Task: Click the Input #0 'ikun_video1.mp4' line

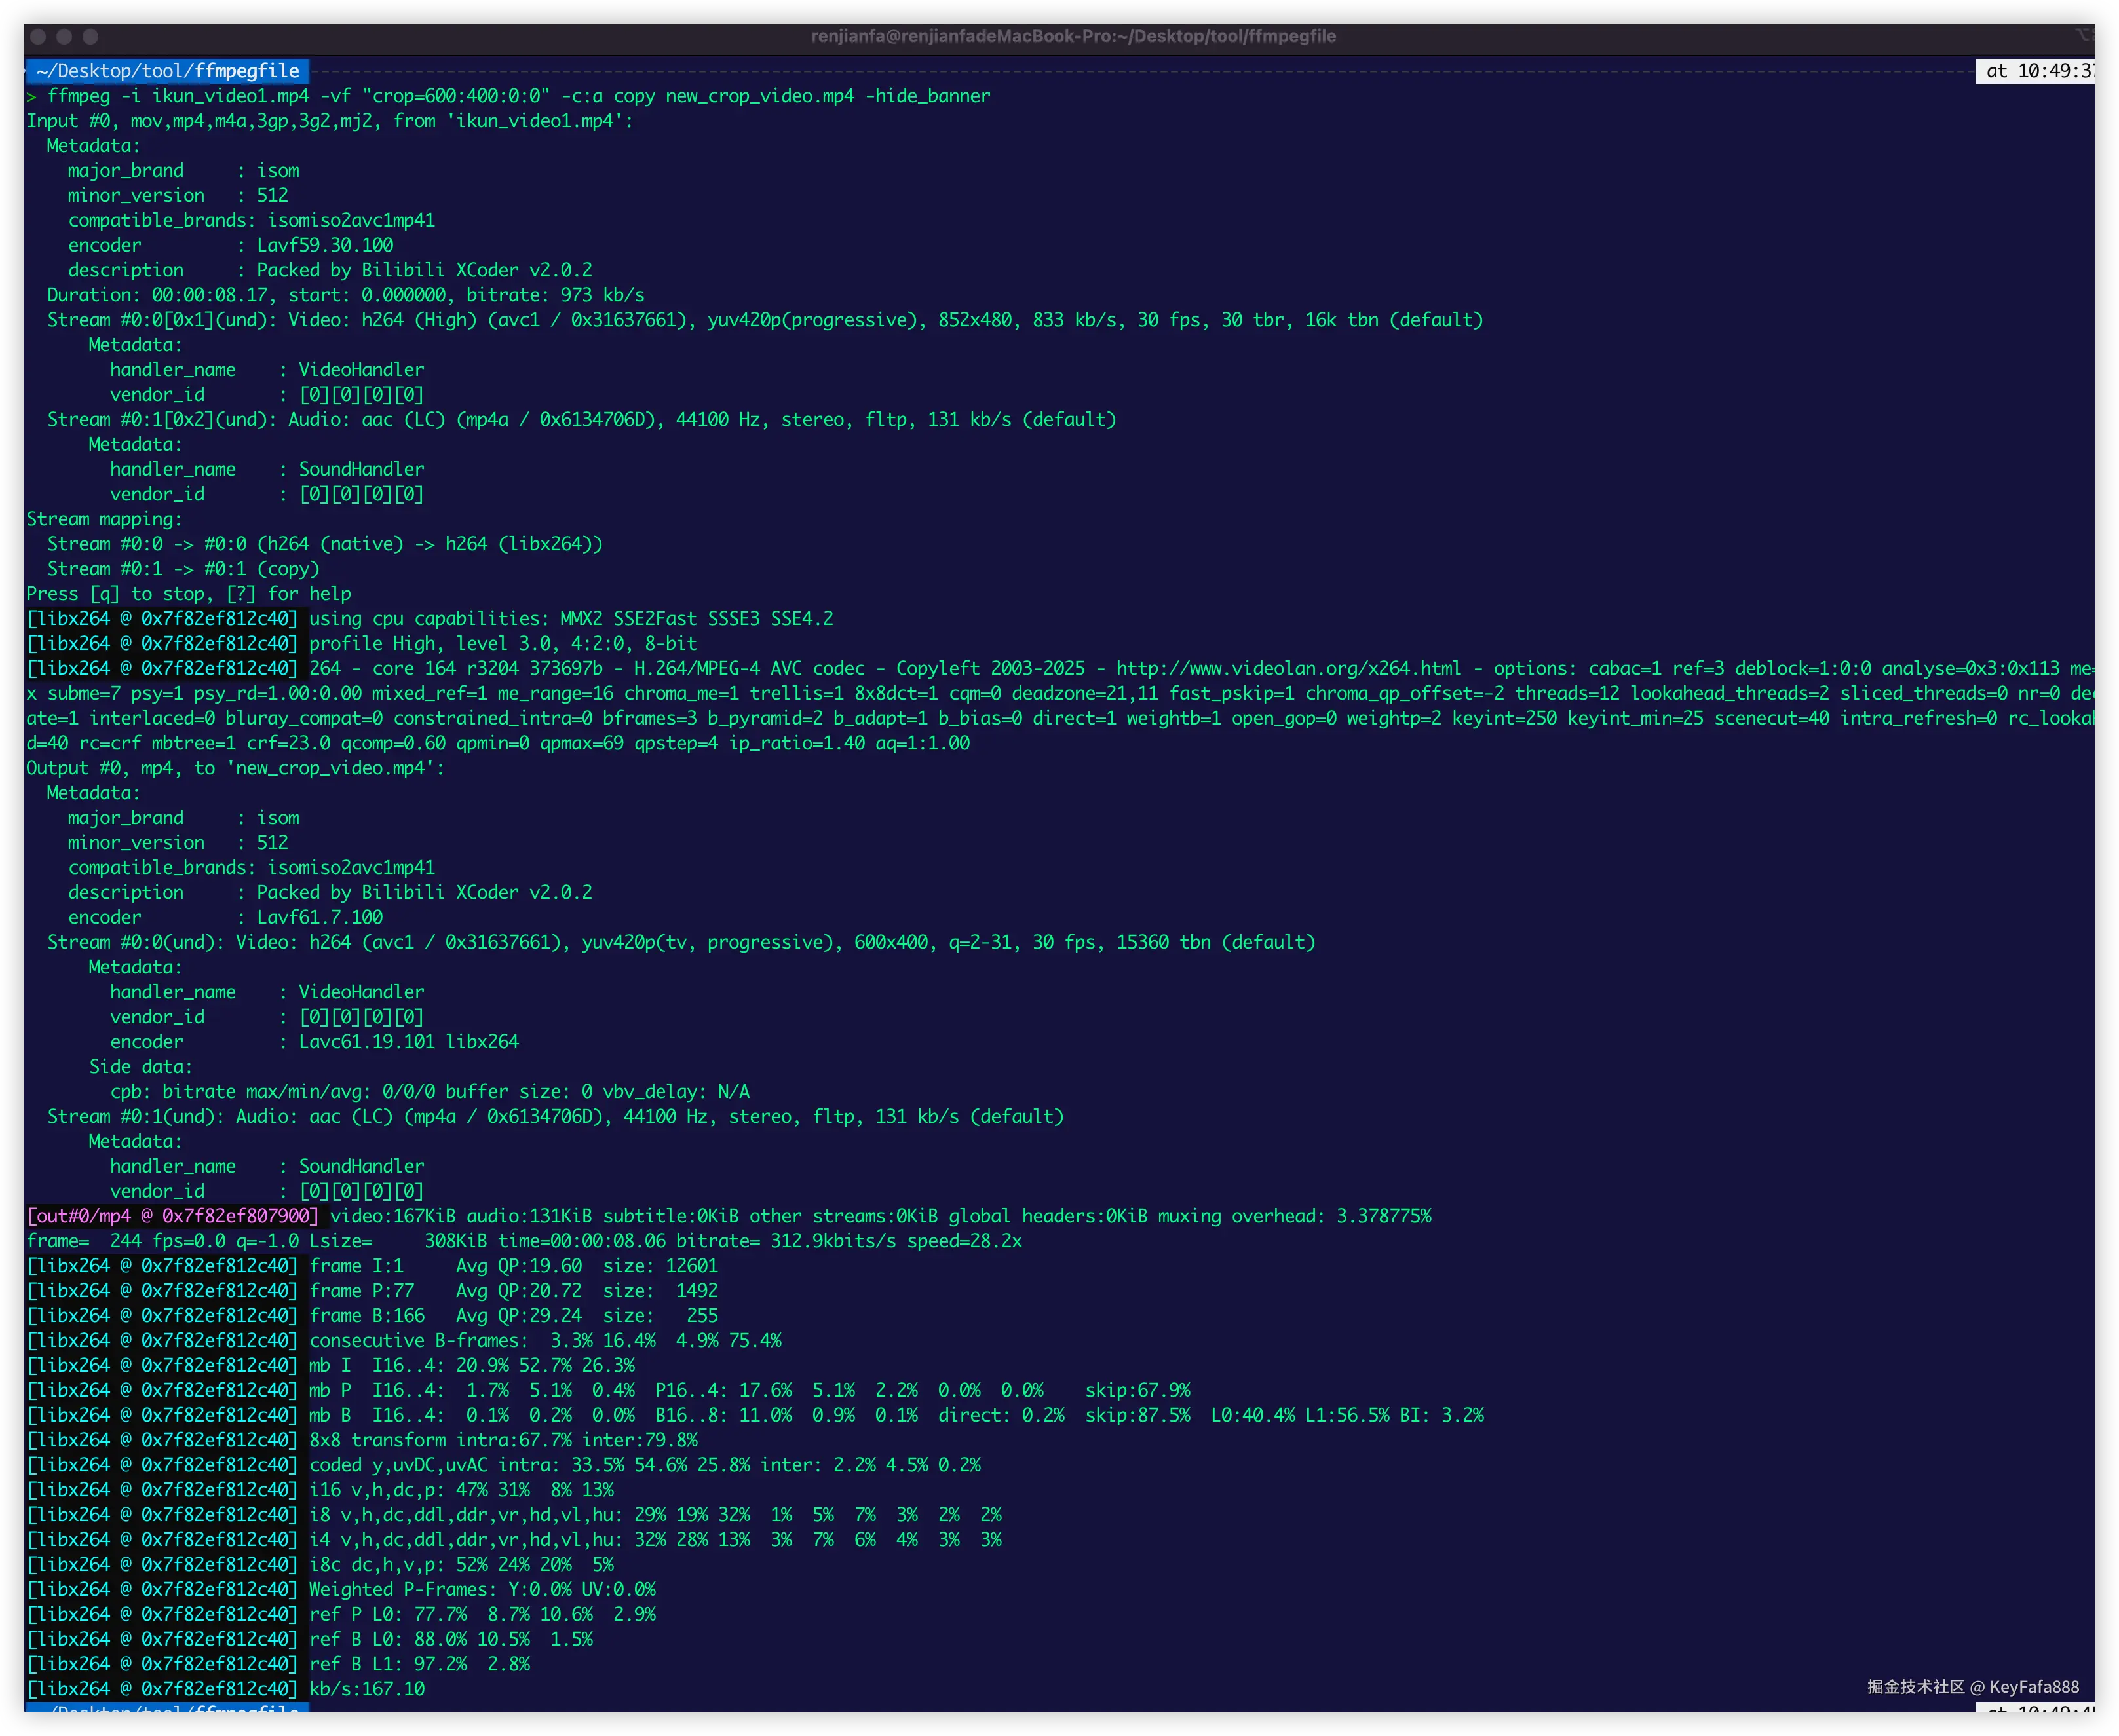Action: 329,121
